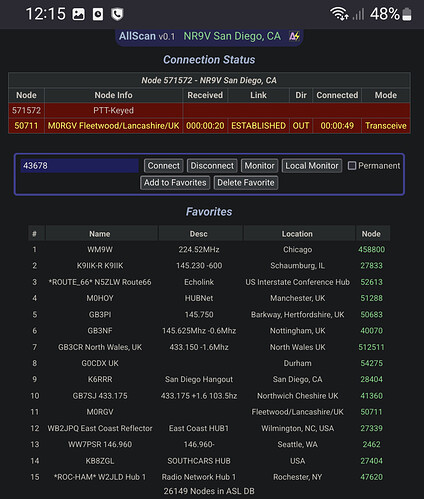Select favorite node 27833
The height and width of the screenshot is (499, 424).
(371, 266)
